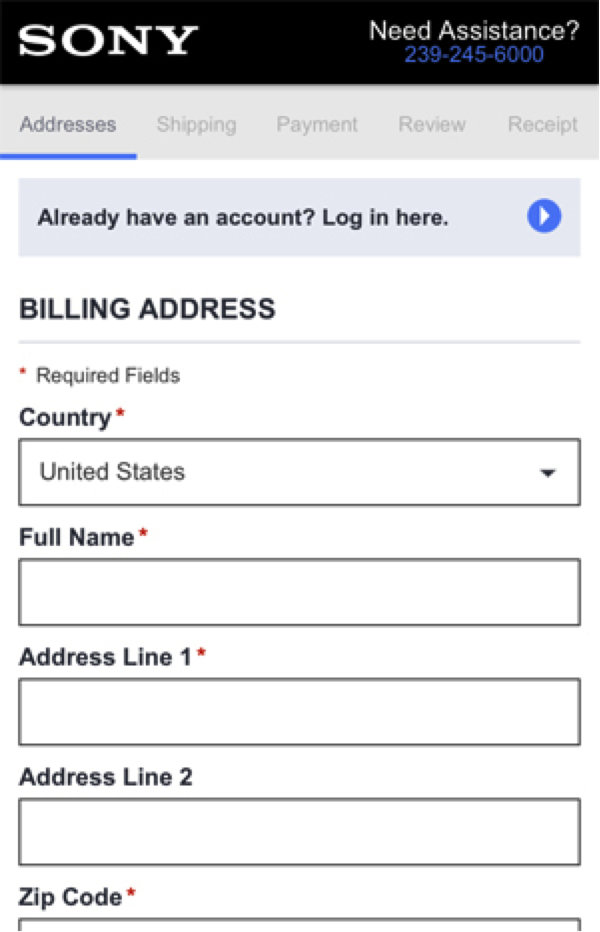Screen dimensions: 600x932
Task: Click the blue arrow login icon
Action: 544,216
